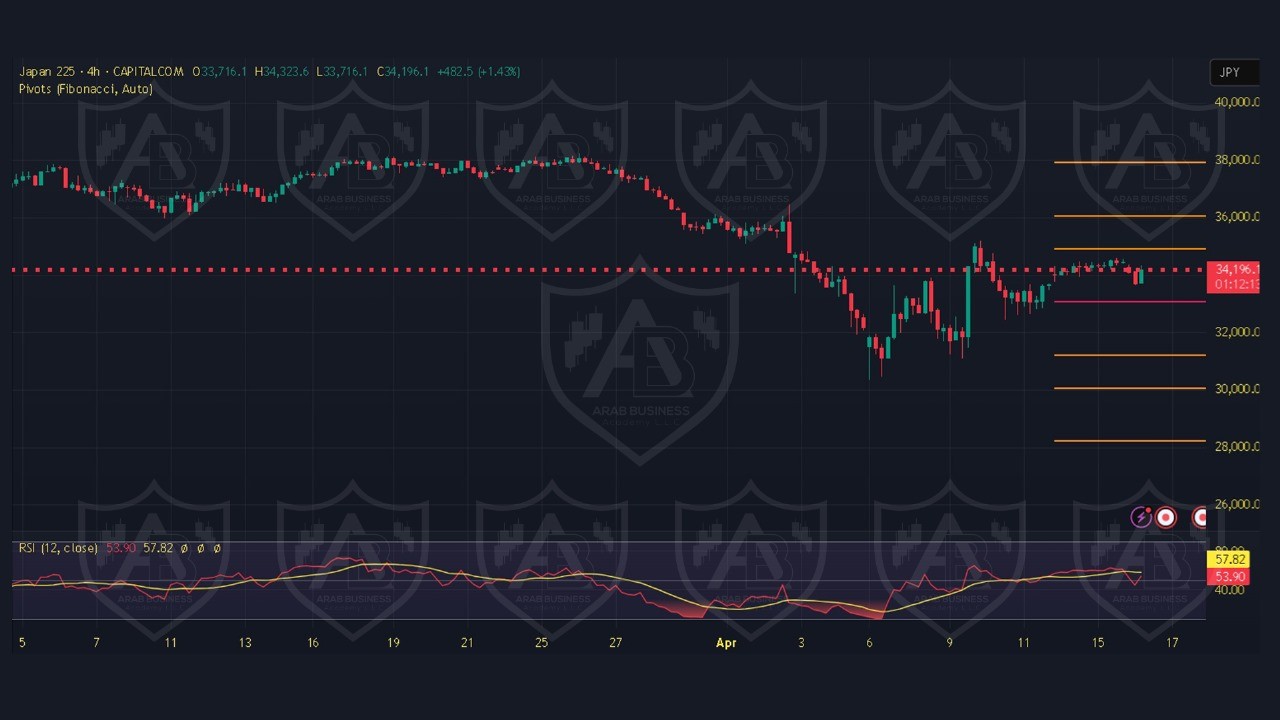
Task: Click the 32,000 price axis label
Action: pos(1236,332)
